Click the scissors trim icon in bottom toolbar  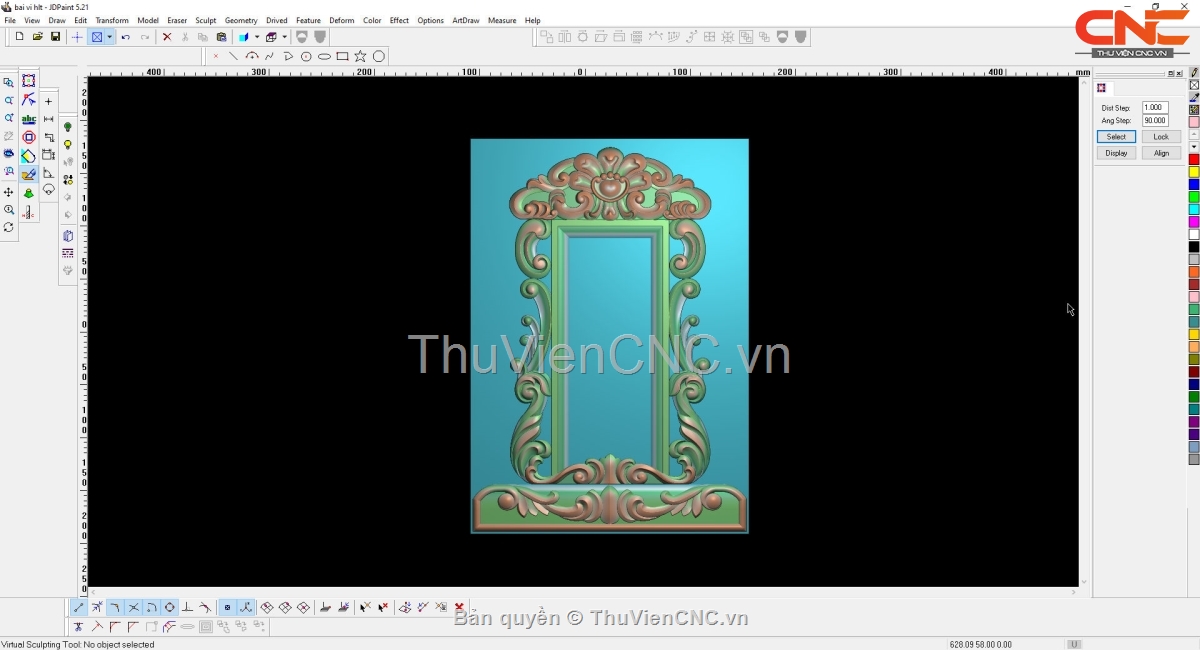coord(78,627)
